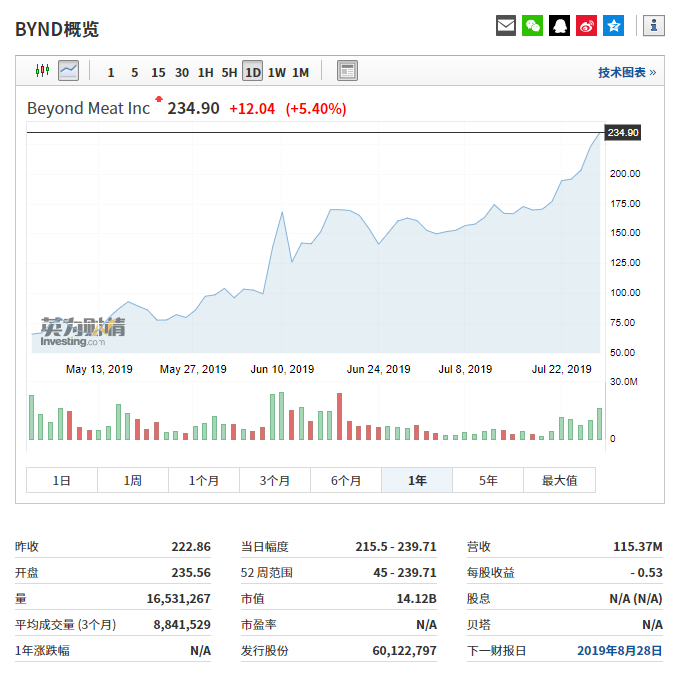Click the tallest red volume bar in late June

(x=339, y=416)
